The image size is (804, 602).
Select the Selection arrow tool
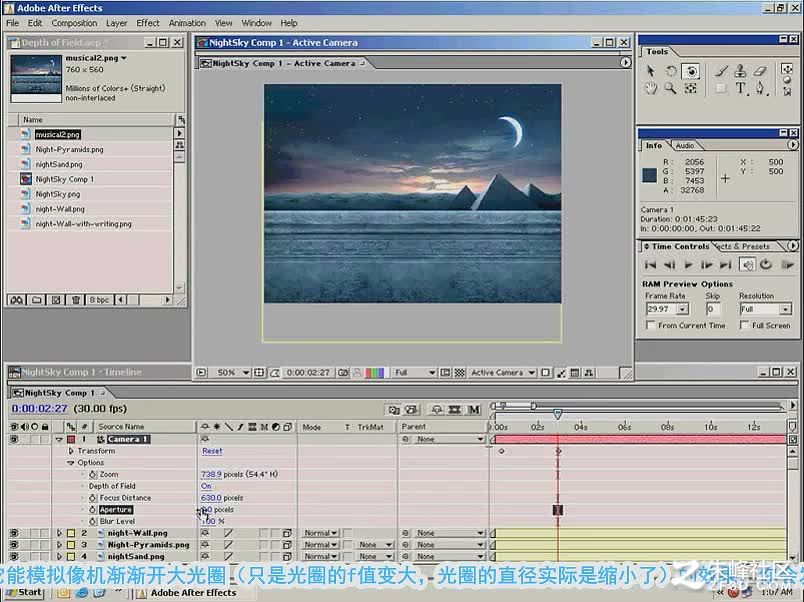point(650,71)
